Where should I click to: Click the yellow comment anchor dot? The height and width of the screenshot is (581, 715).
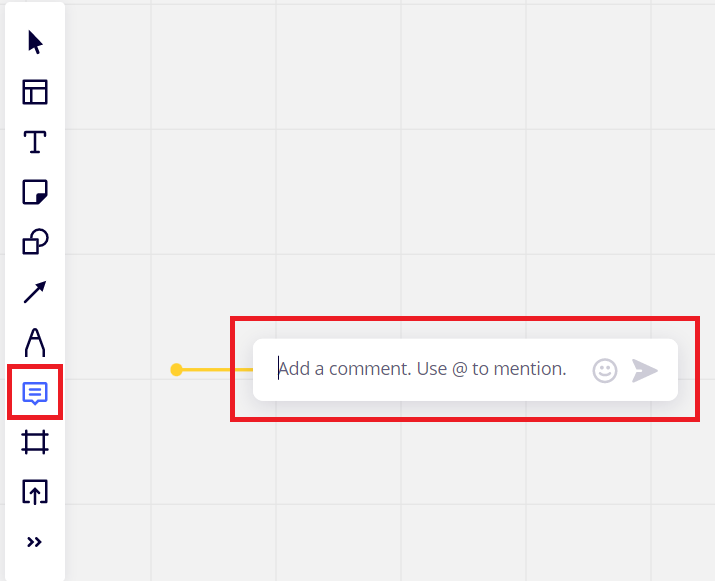(x=177, y=370)
